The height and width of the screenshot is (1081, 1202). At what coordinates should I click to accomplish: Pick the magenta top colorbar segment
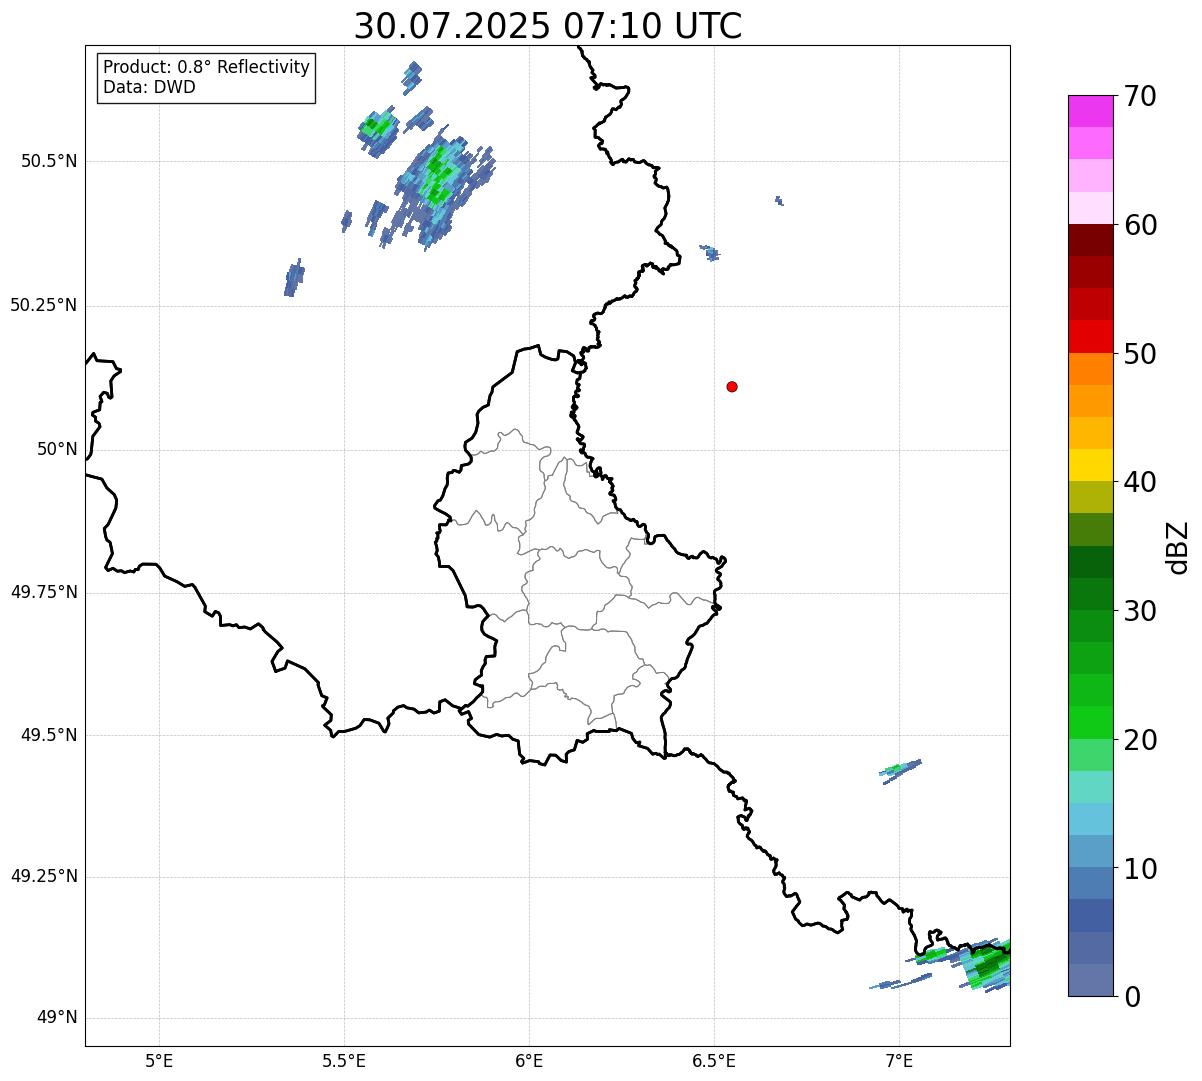pyautogui.click(x=1090, y=111)
